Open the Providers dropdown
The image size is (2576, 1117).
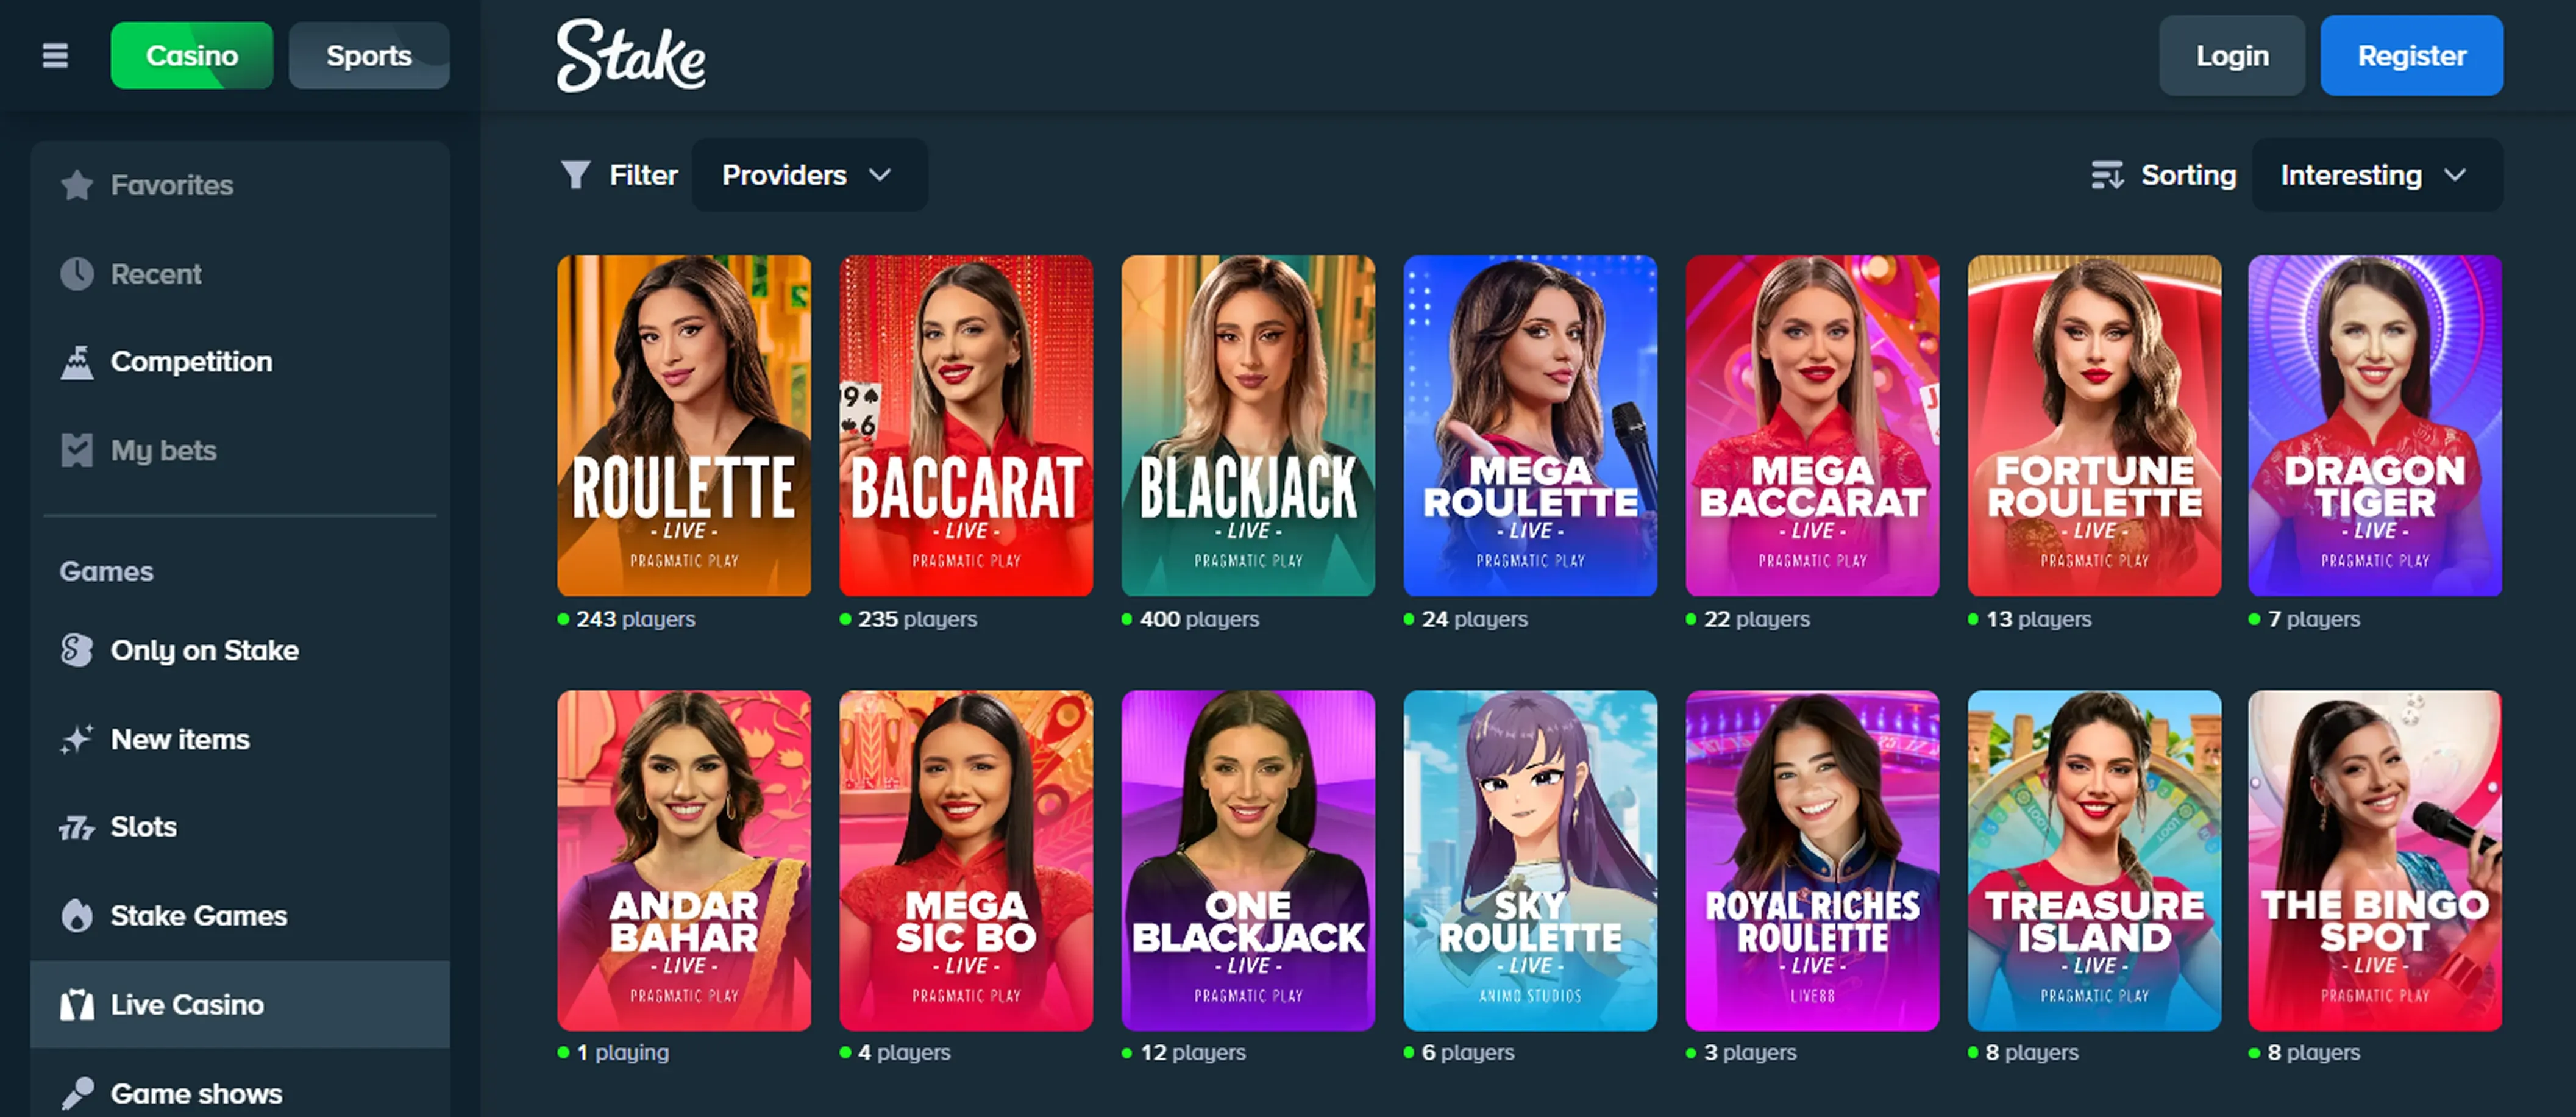(x=809, y=175)
